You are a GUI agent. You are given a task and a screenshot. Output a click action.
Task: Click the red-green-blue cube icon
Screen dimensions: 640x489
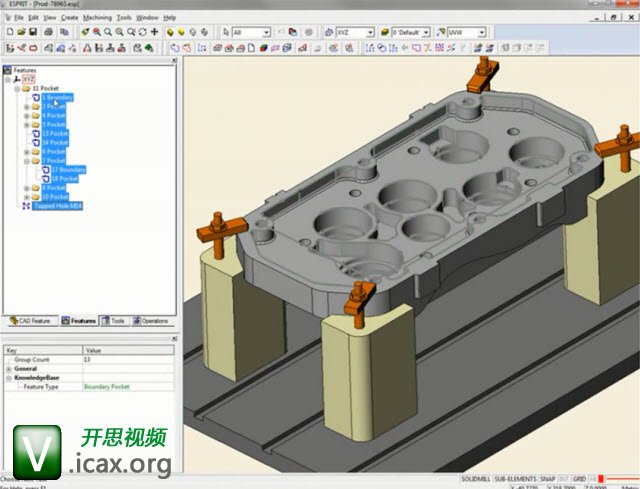coord(264,48)
